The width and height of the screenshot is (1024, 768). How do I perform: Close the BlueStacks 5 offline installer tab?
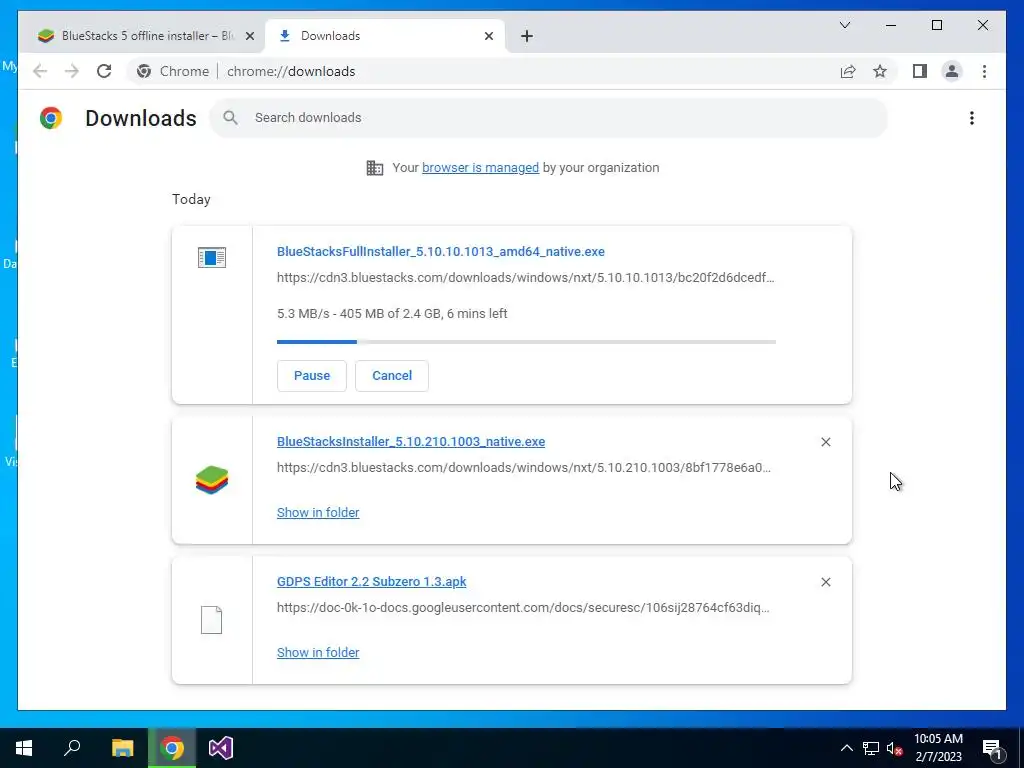249,36
